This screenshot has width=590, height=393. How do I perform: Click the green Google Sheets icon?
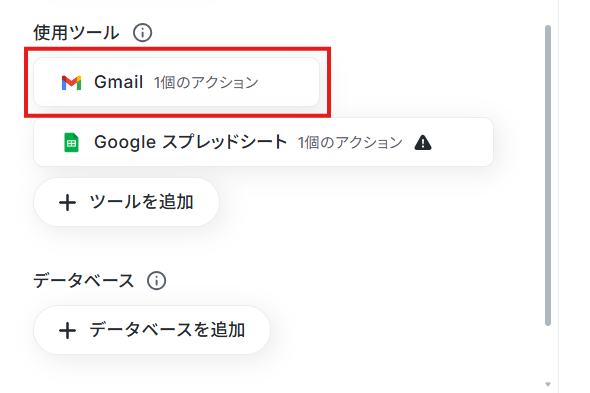click(x=71, y=142)
